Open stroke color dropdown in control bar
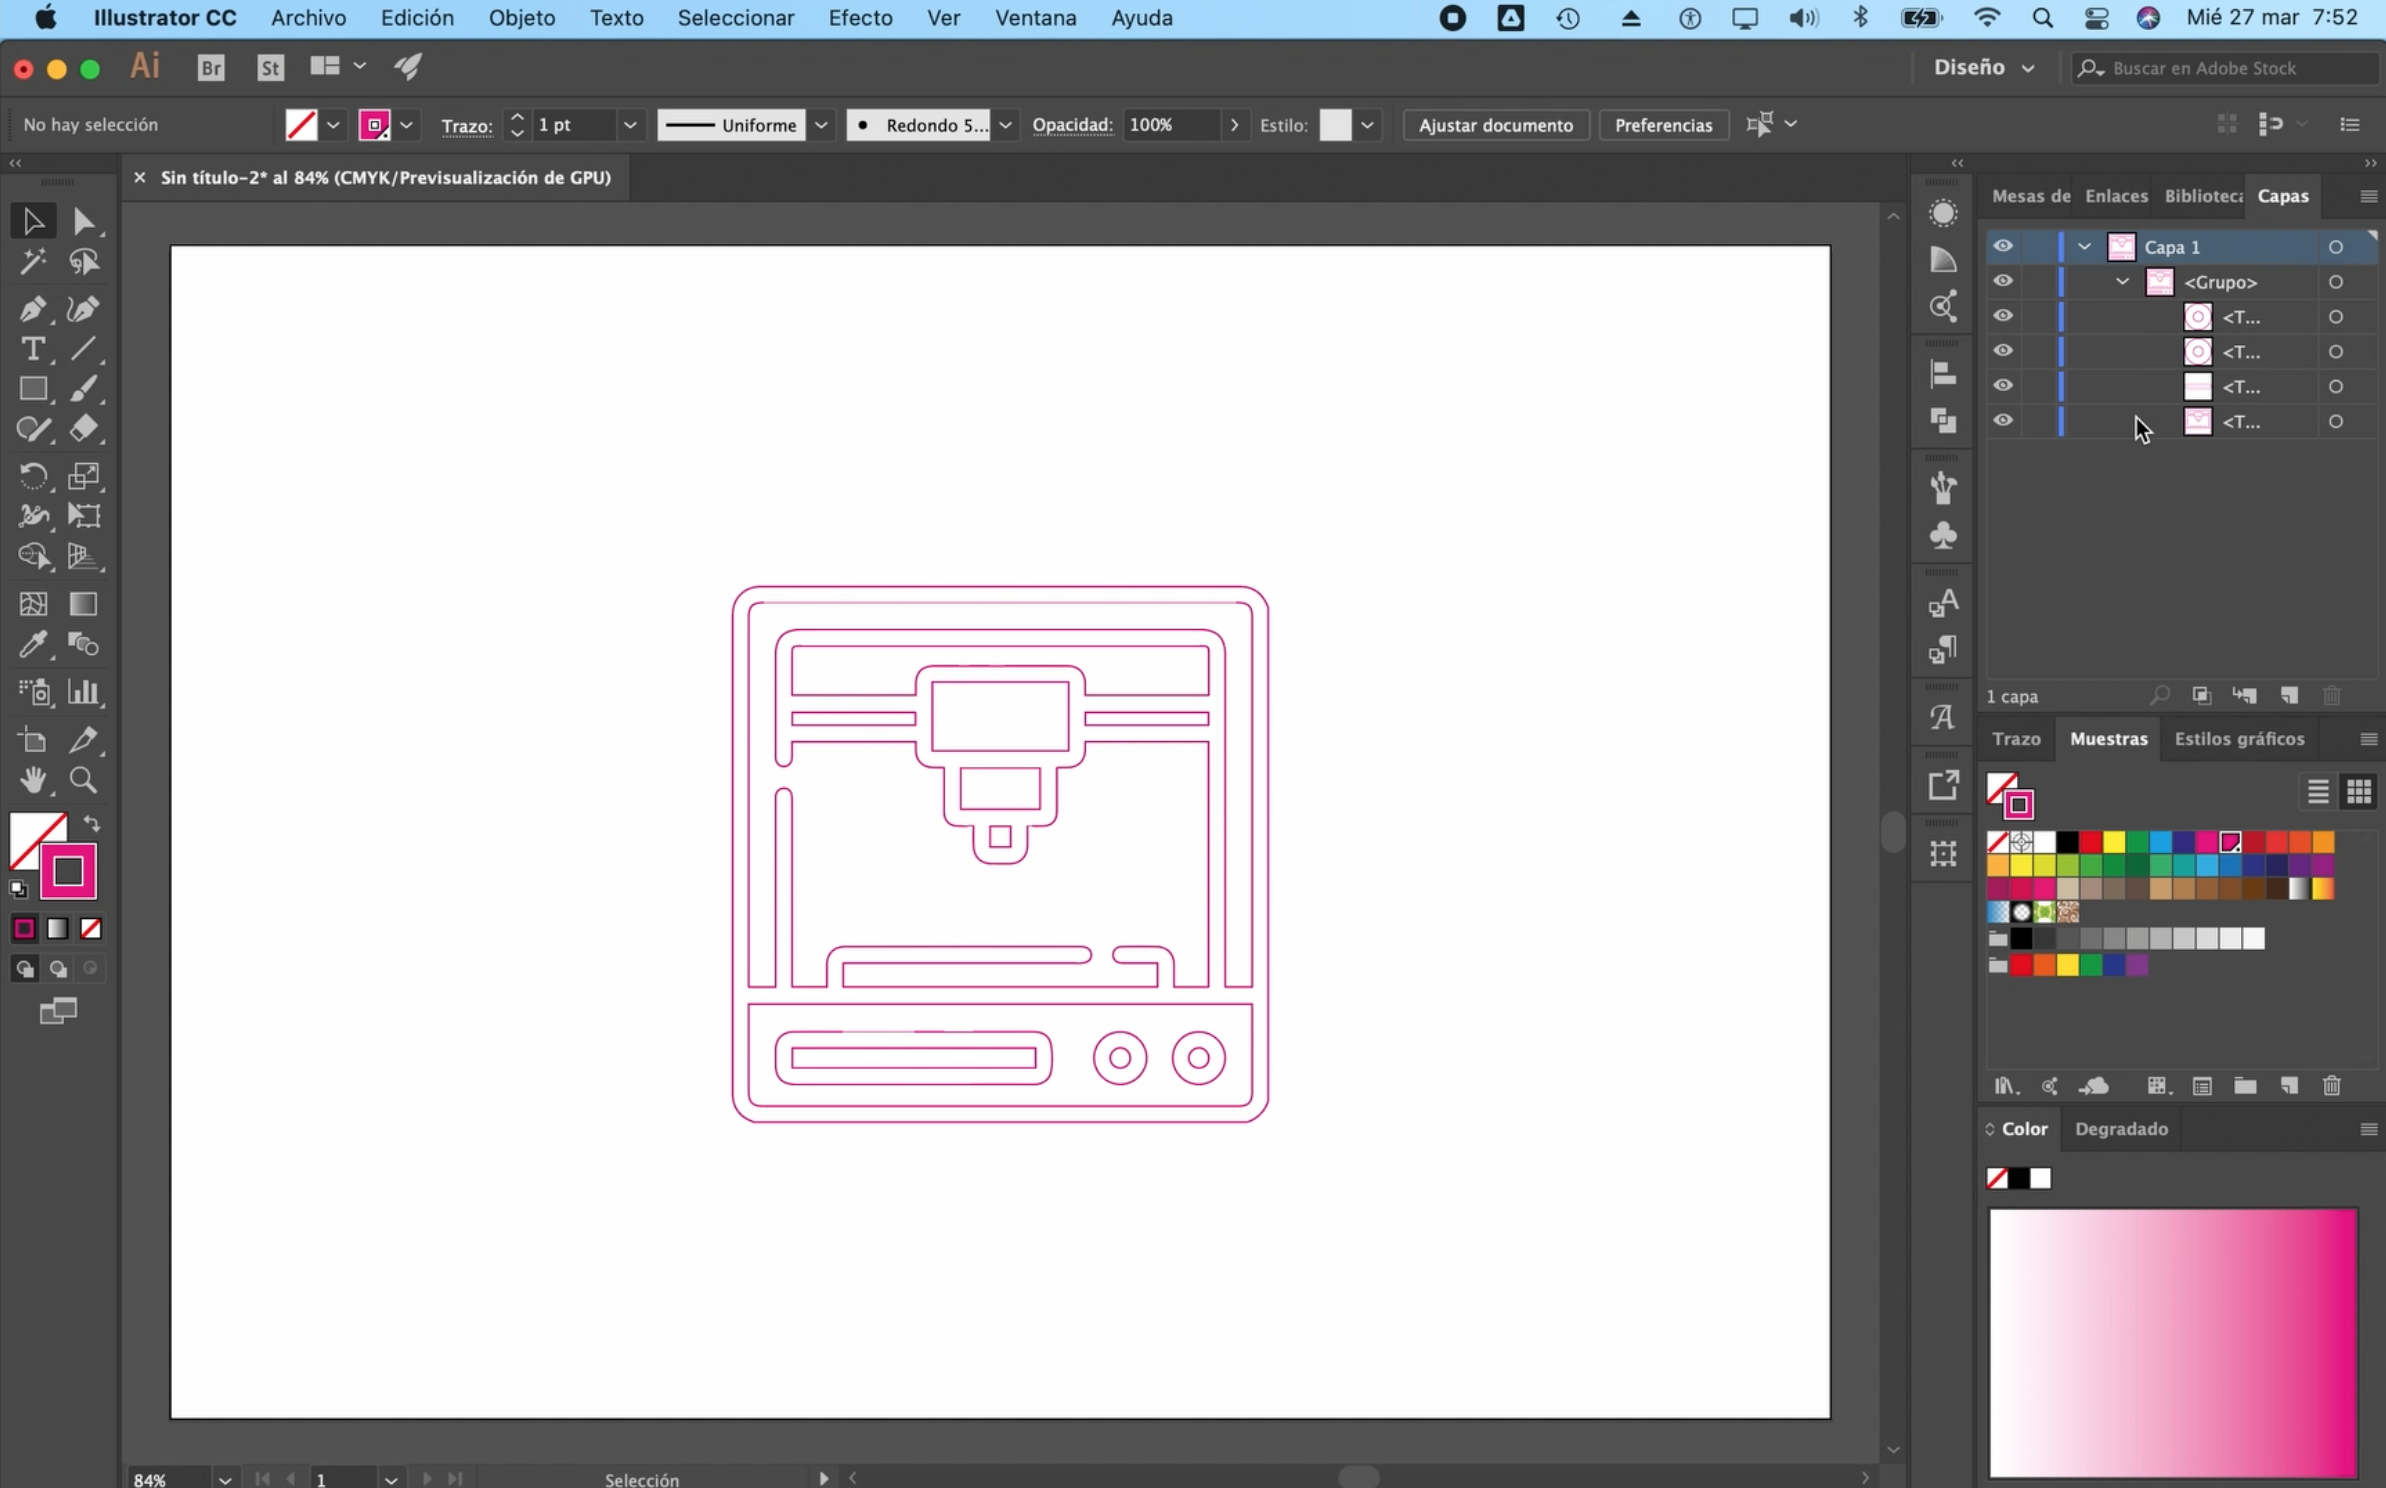The image size is (2386, 1488). [407, 125]
